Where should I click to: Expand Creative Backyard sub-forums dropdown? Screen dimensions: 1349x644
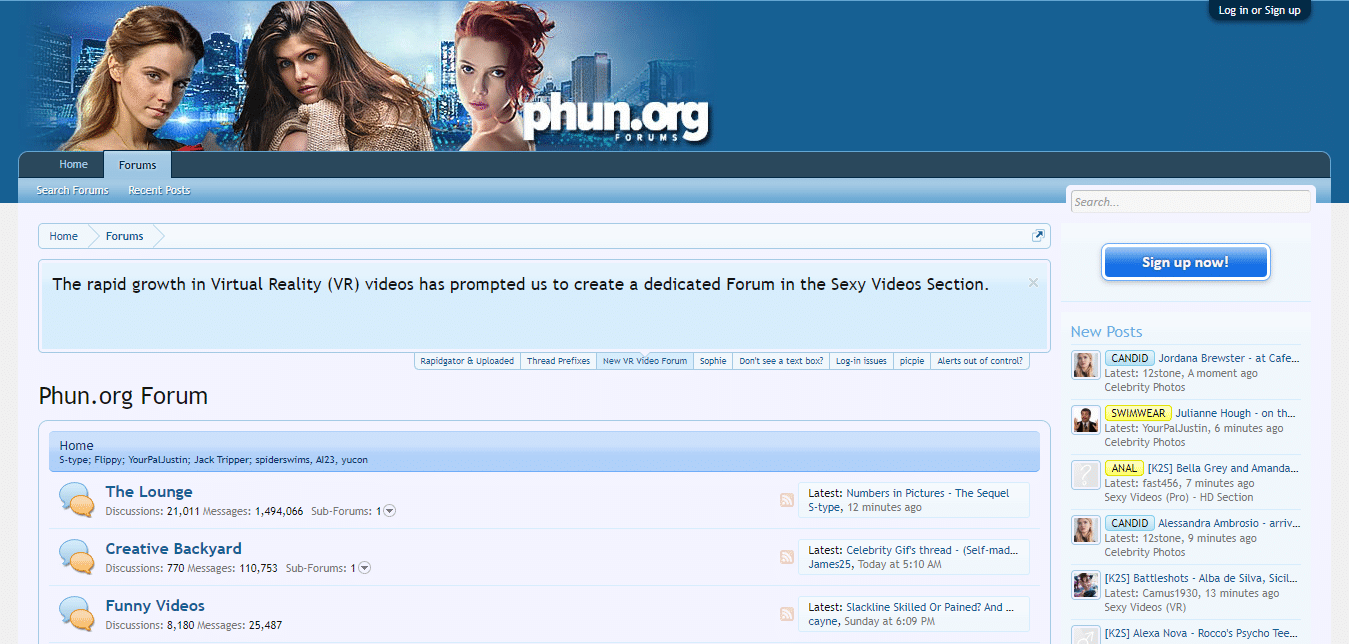tap(364, 568)
